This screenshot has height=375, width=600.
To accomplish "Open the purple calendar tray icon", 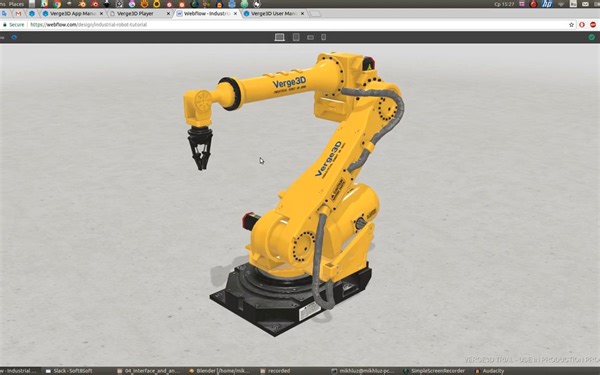I will pos(522,4).
